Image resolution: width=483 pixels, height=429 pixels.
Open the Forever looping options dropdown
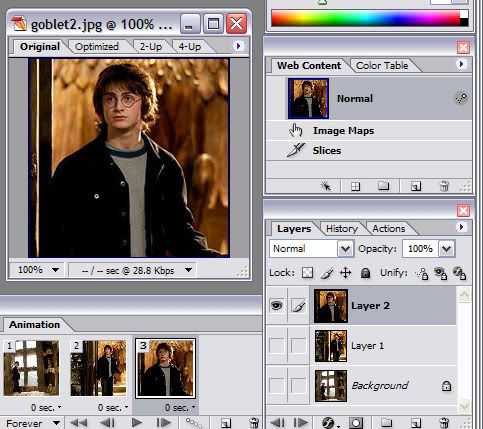tap(56, 423)
